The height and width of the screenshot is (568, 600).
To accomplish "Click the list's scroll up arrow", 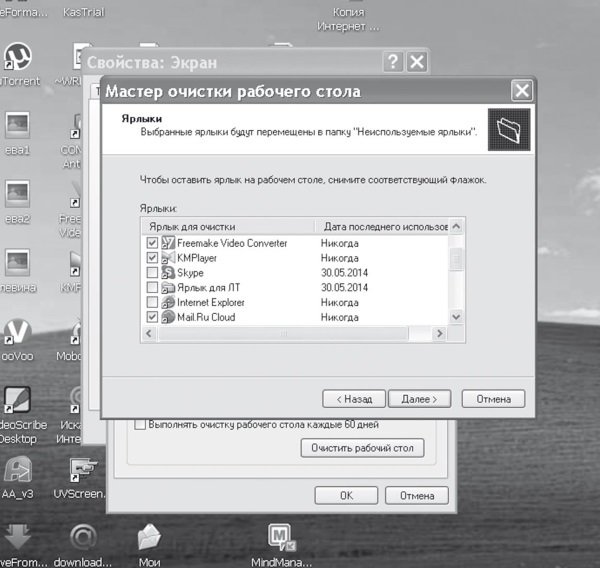I will [456, 226].
